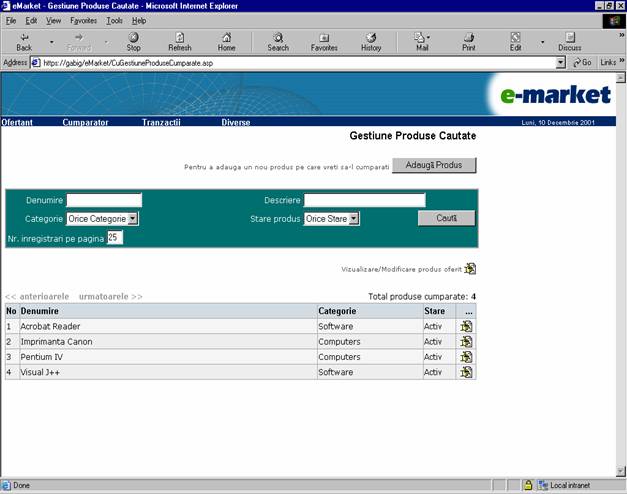Screen dimensions: 627x494
Task: Go to the Home page icon
Action: 226,37
